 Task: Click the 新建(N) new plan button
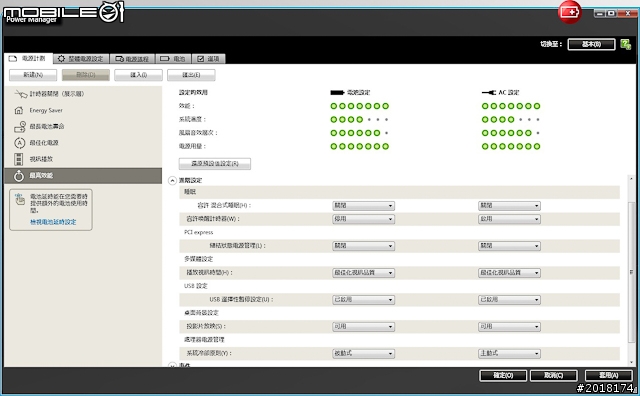tap(33, 75)
